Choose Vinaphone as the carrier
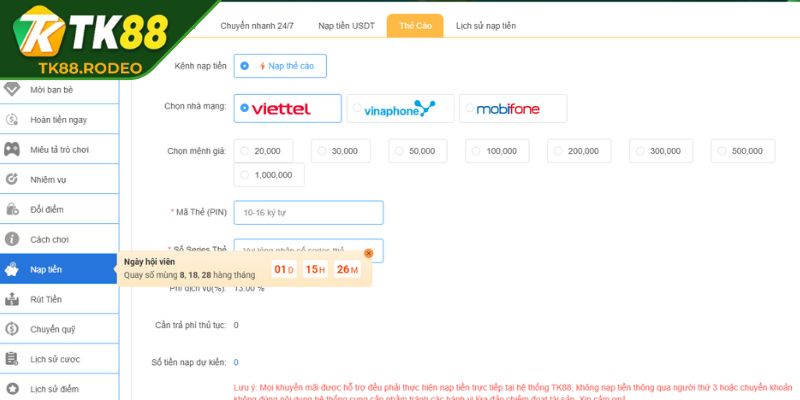The height and width of the screenshot is (400, 800). [400, 108]
